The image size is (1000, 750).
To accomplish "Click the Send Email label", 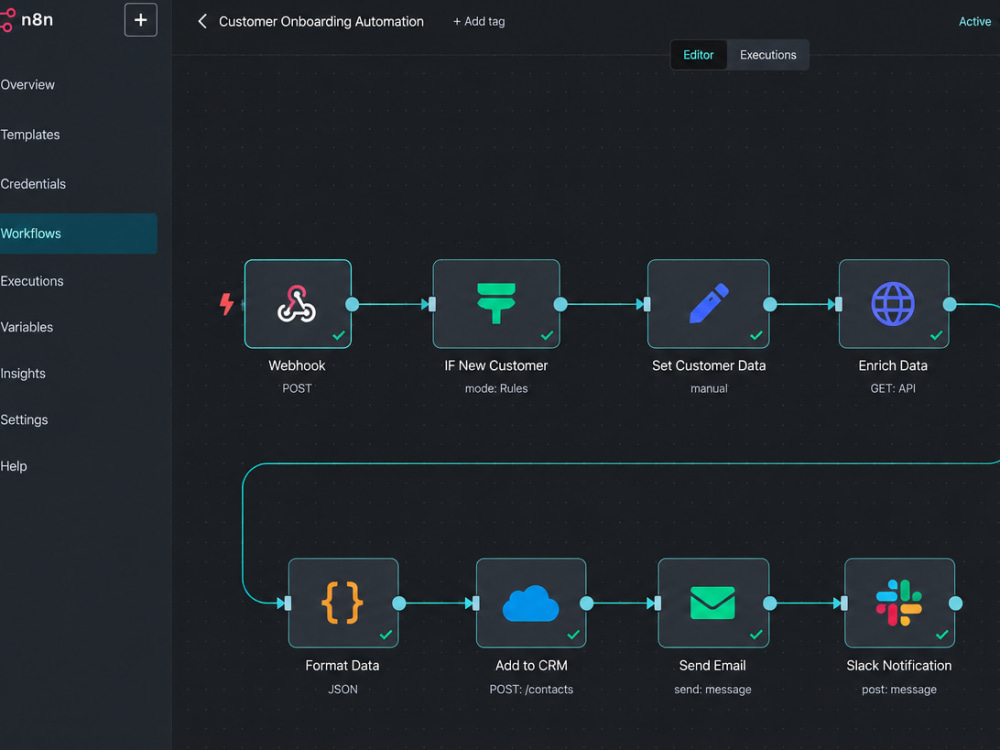I will (712, 665).
